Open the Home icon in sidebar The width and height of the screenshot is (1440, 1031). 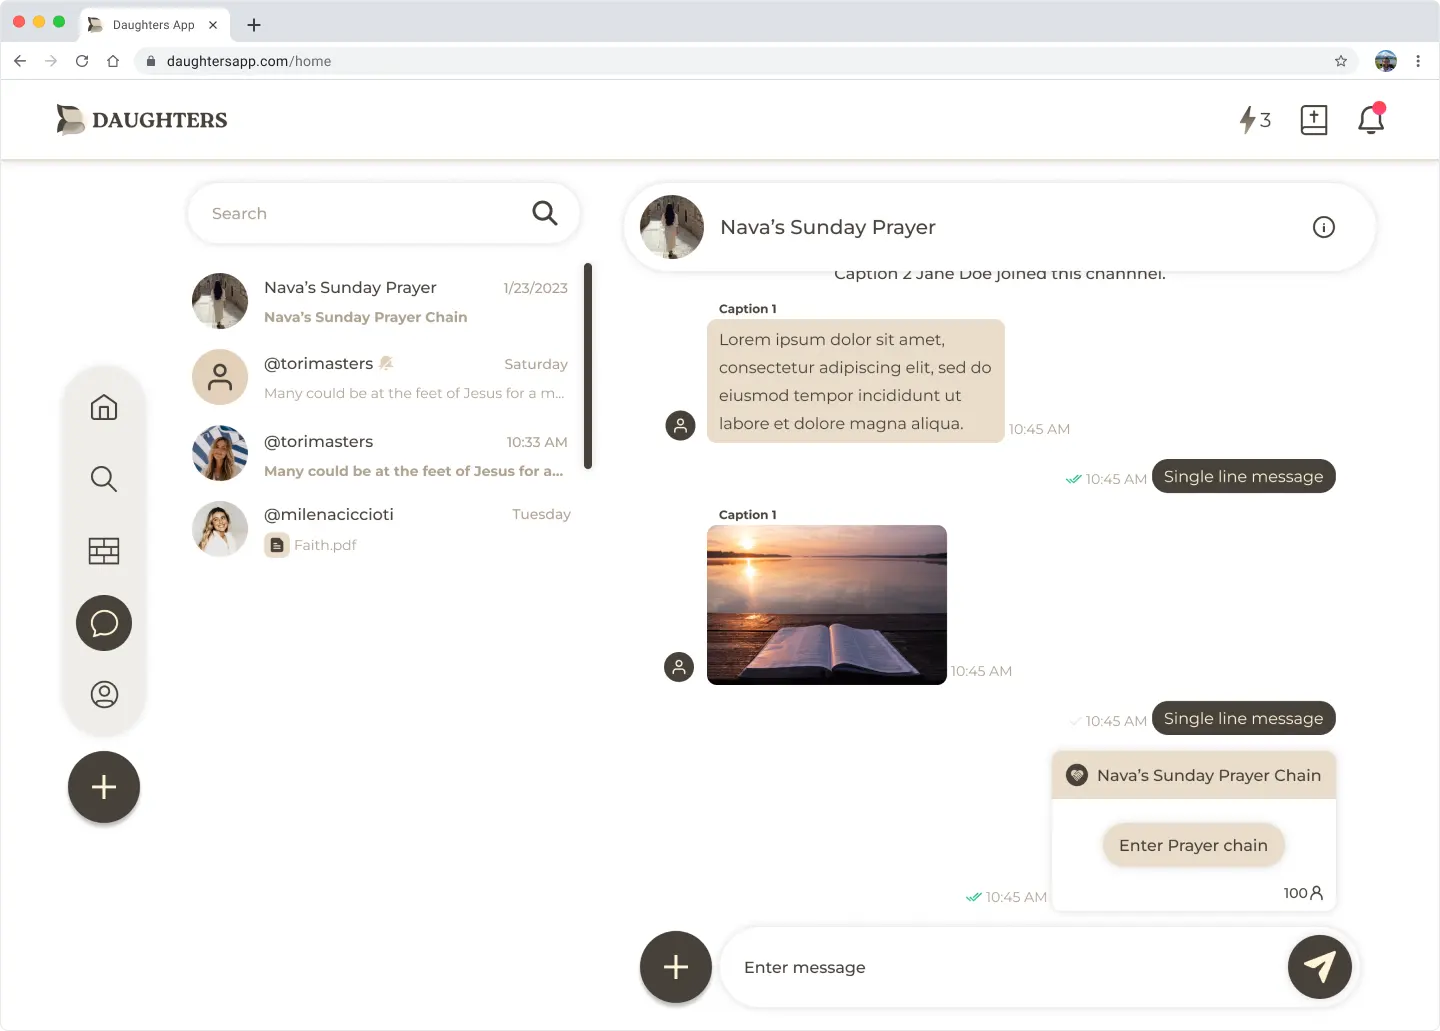coord(104,408)
